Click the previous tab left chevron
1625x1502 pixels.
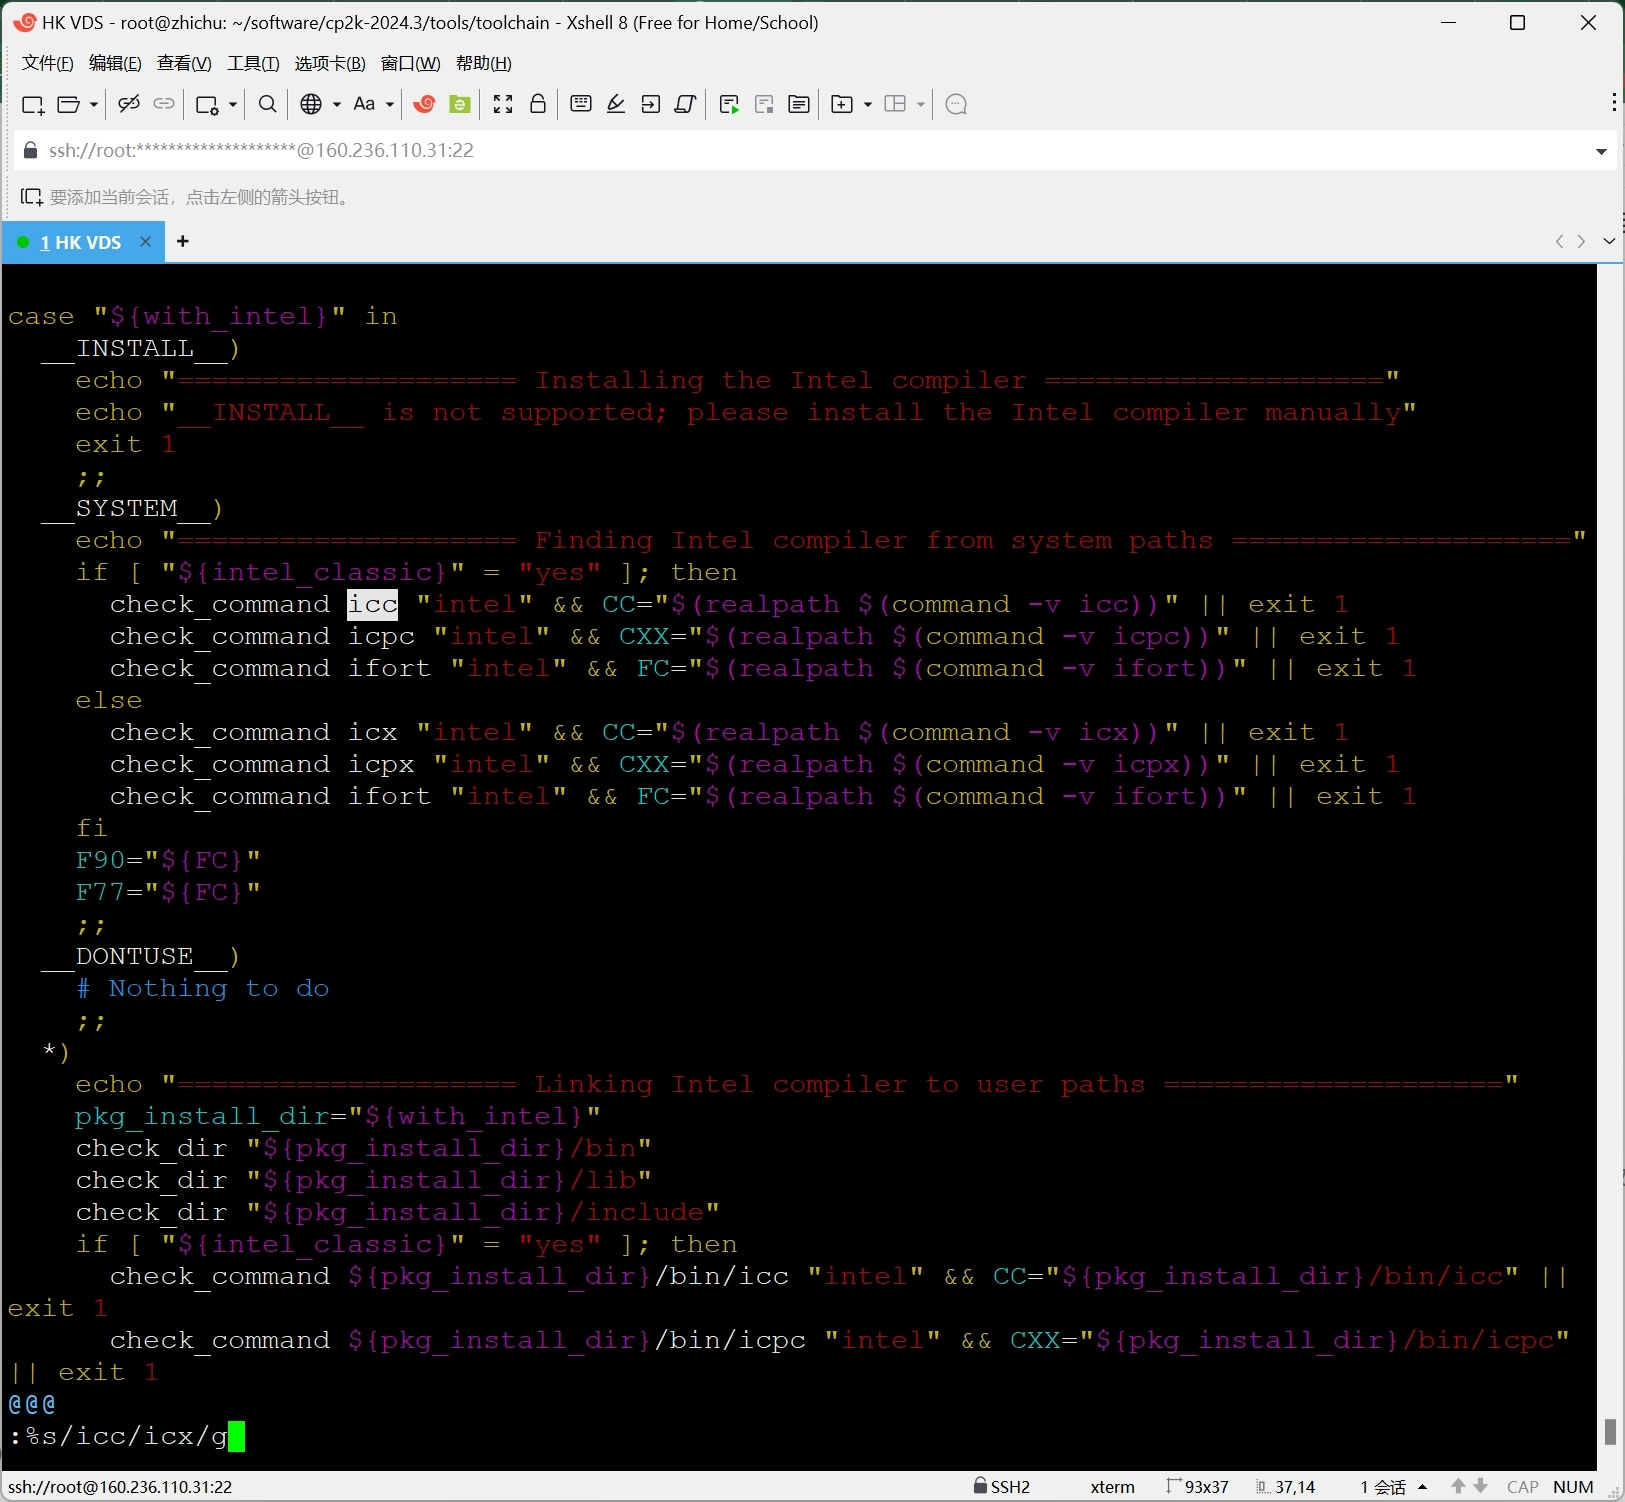[x=1559, y=241]
